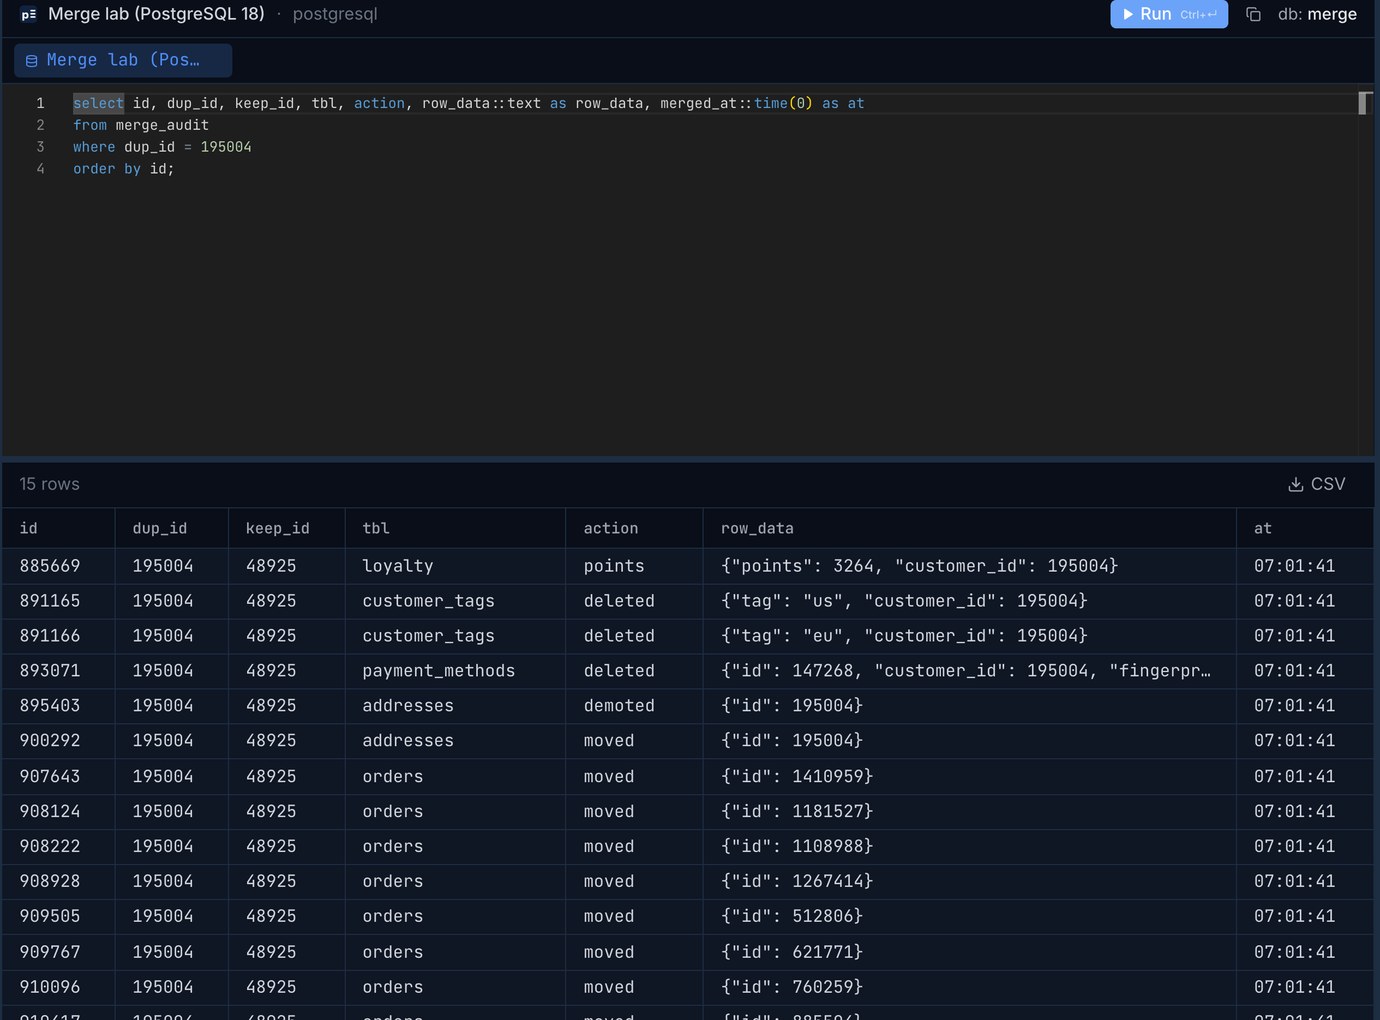The height and width of the screenshot is (1020, 1380).
Task: Click the row_data column header
Action: click(x=970, y=528)
